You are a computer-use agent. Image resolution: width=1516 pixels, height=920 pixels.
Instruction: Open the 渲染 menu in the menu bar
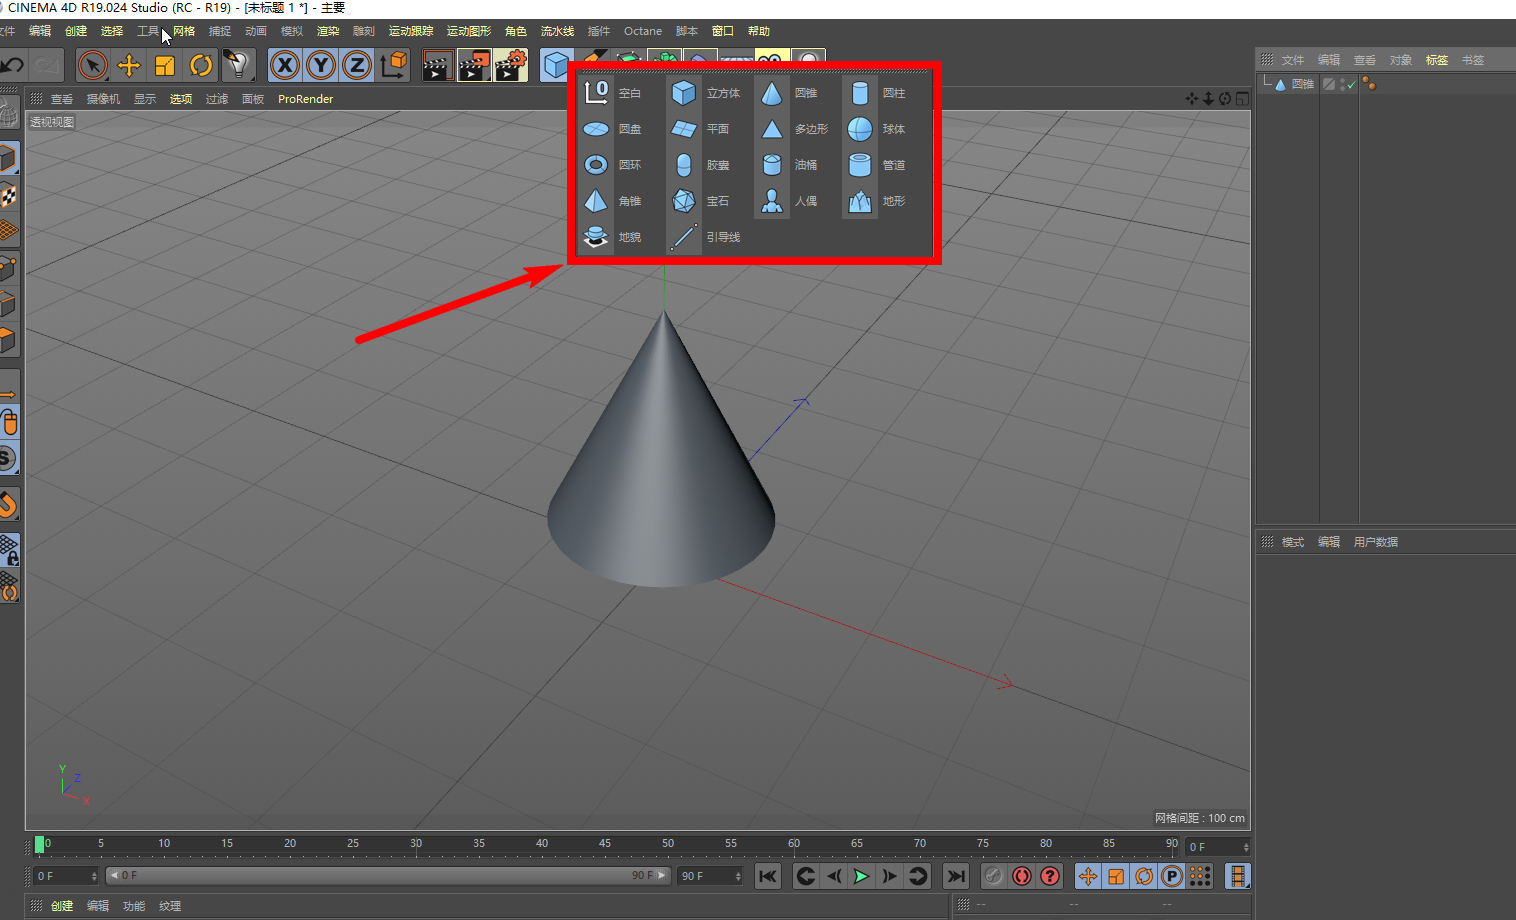click(328, 31)
